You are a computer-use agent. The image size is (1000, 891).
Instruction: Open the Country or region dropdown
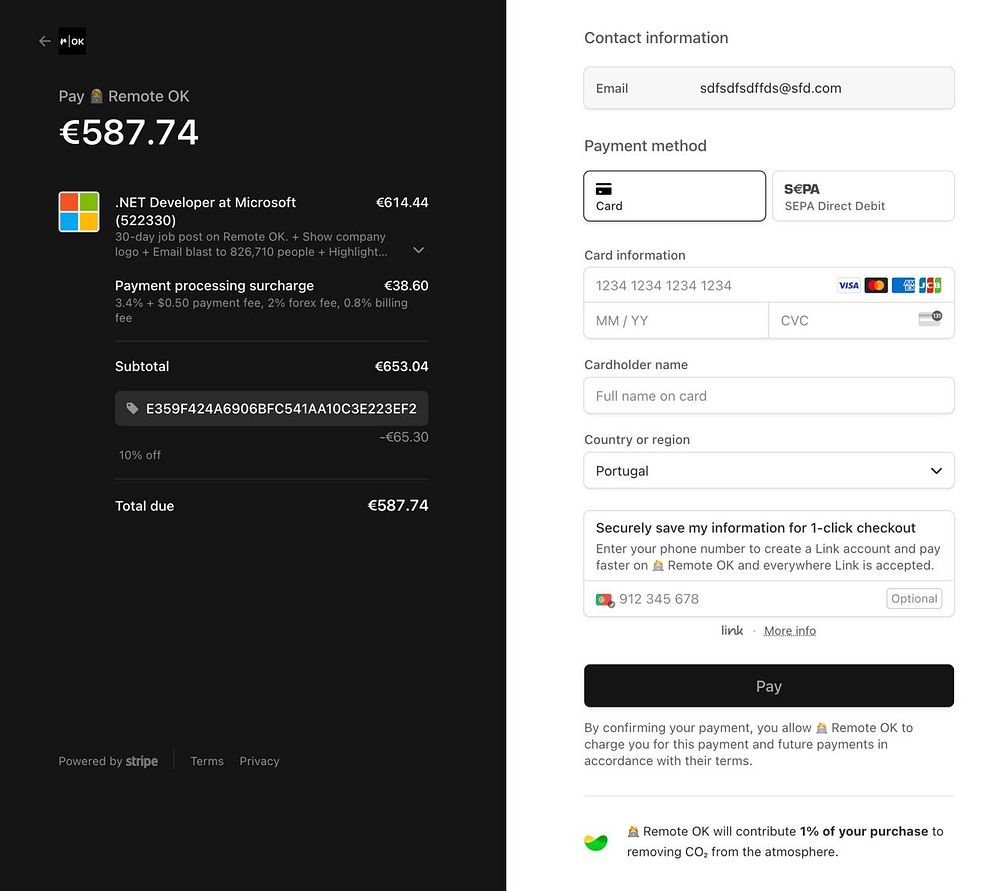click(x=768, y=471)
